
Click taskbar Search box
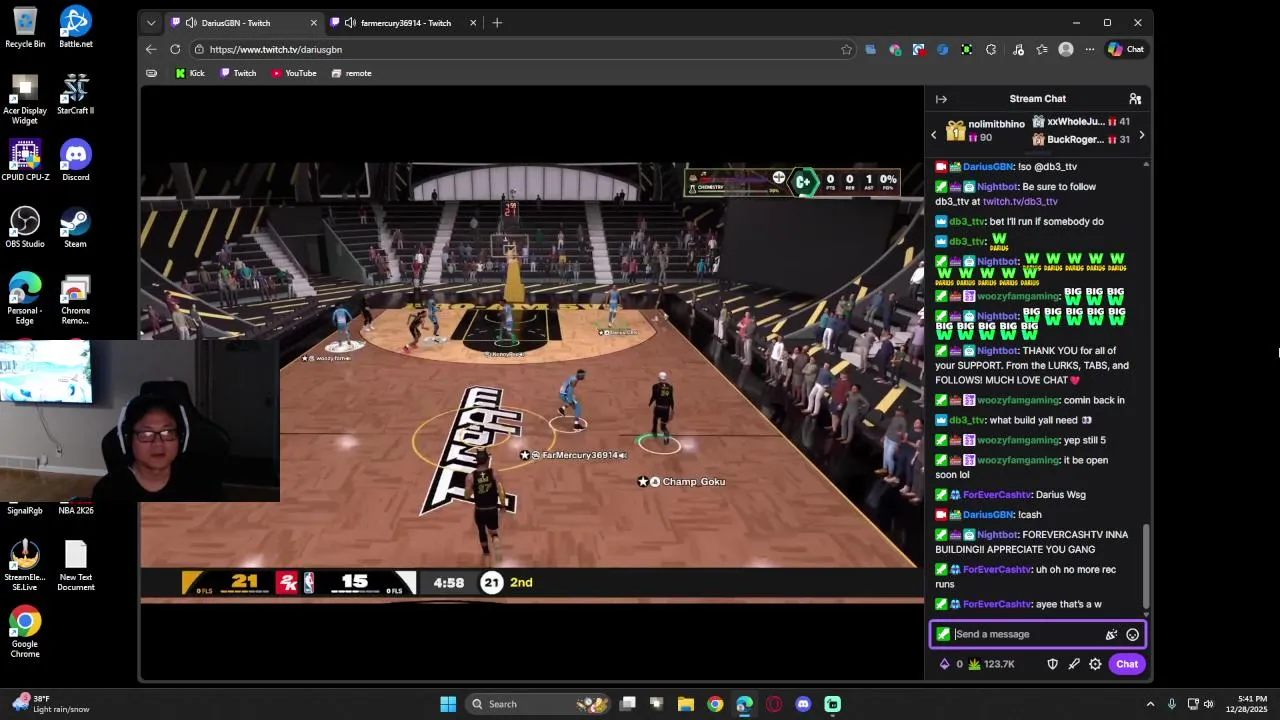(537, 704)
